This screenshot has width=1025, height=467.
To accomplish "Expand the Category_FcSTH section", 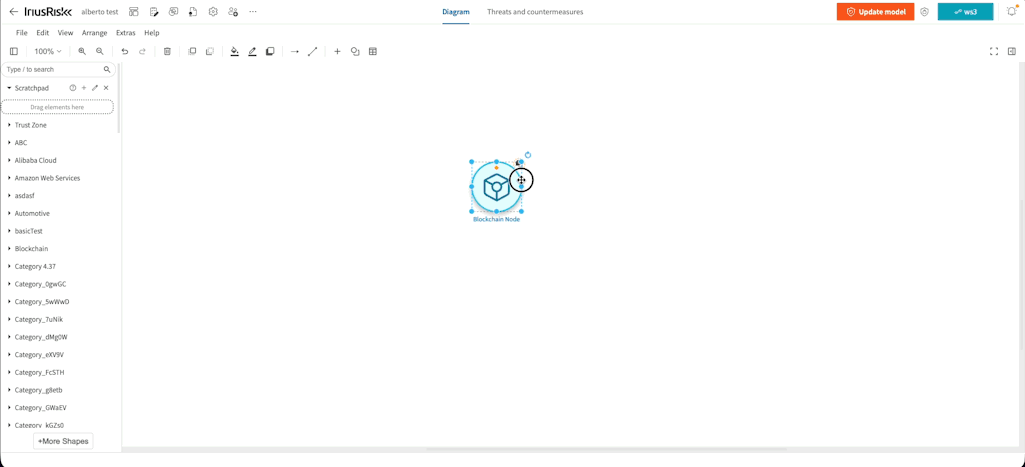I will pos(39,372).
